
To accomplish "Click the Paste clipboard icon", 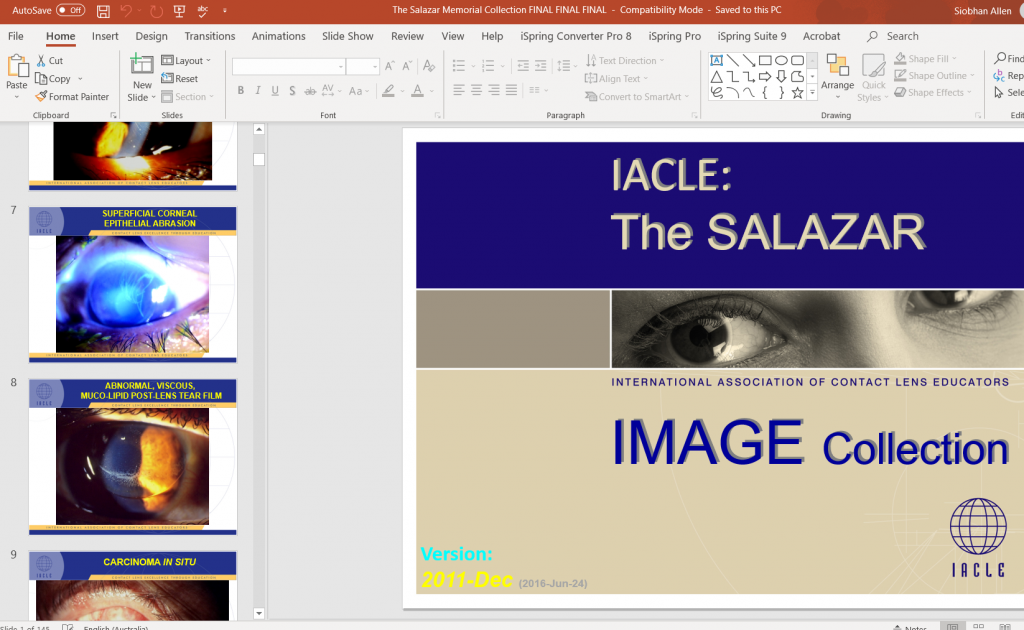I will pyautogui.click(x=17, y=67).
